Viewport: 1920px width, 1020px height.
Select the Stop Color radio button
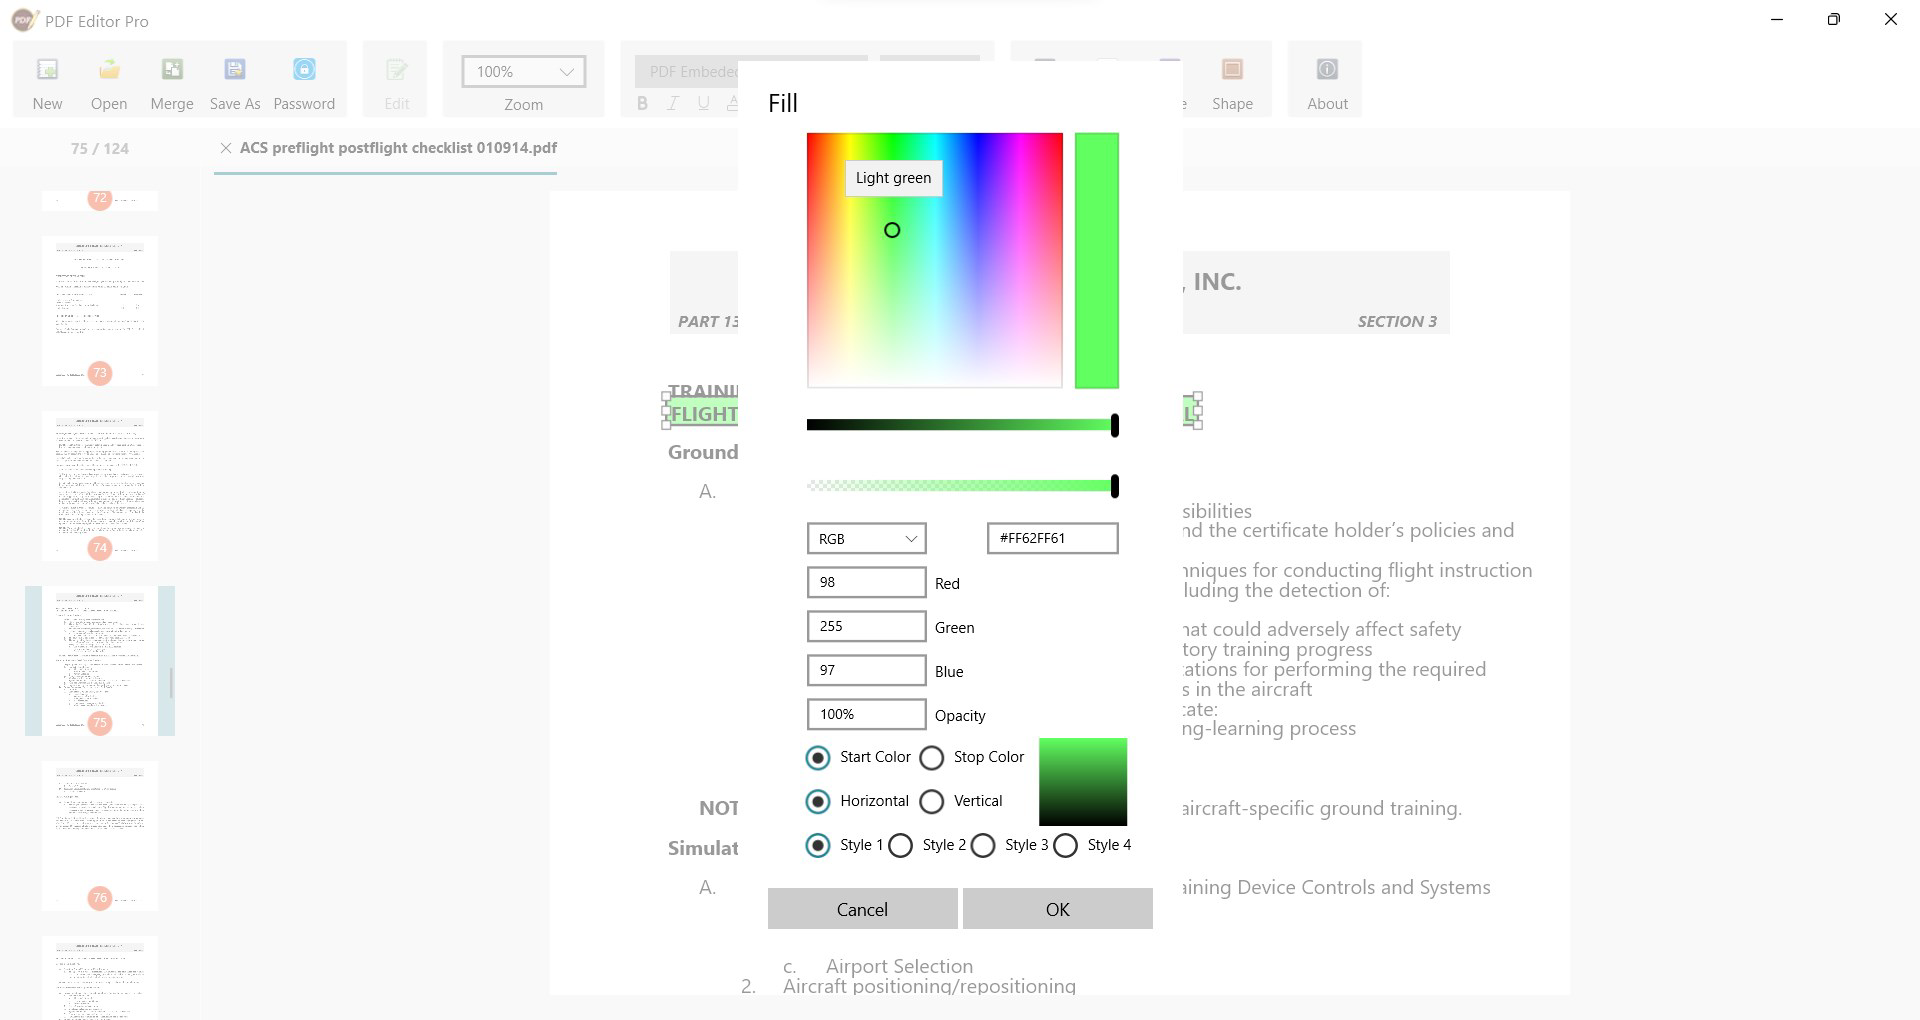931,758
